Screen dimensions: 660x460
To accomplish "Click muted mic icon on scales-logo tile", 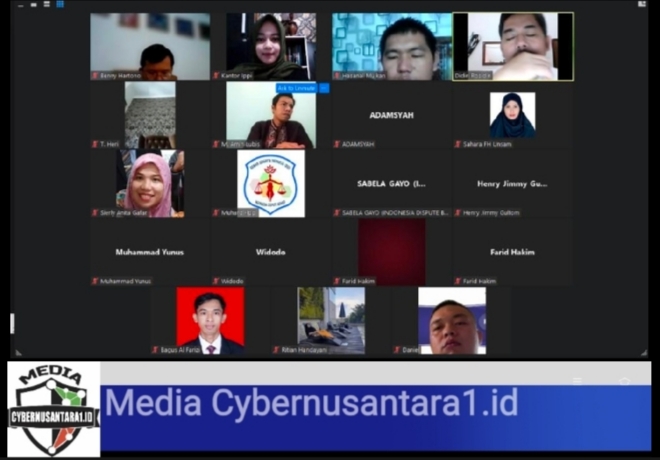I will [x=216, y=213].
